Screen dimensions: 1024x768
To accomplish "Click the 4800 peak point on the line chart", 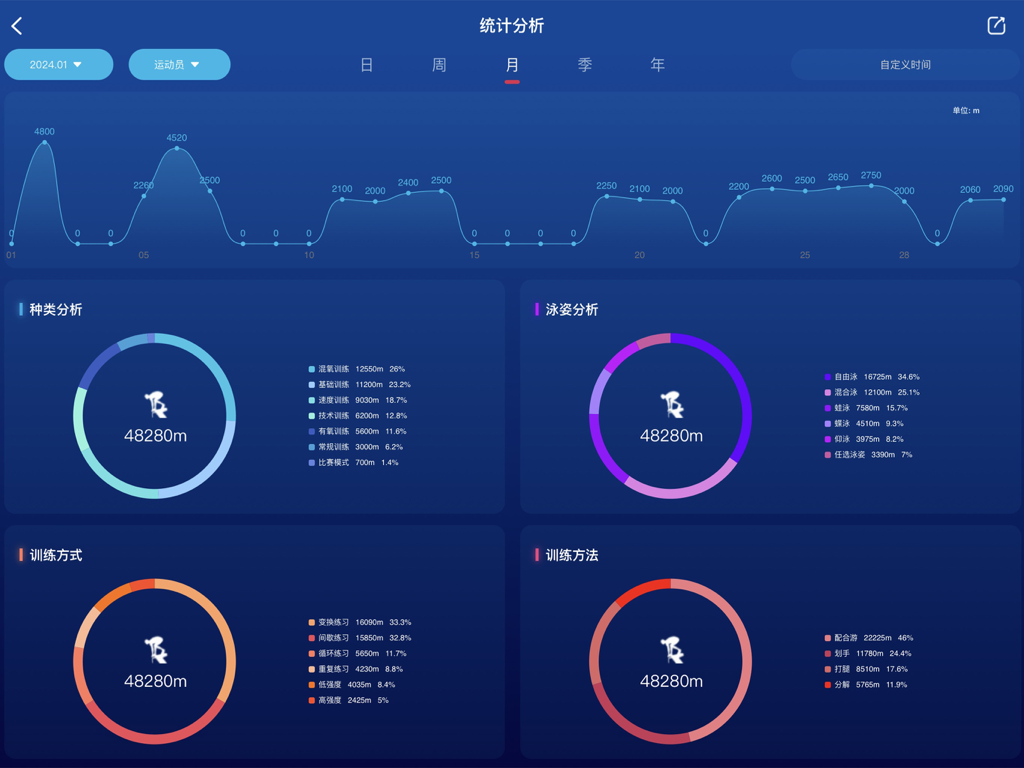I will [x=45, y=143].
